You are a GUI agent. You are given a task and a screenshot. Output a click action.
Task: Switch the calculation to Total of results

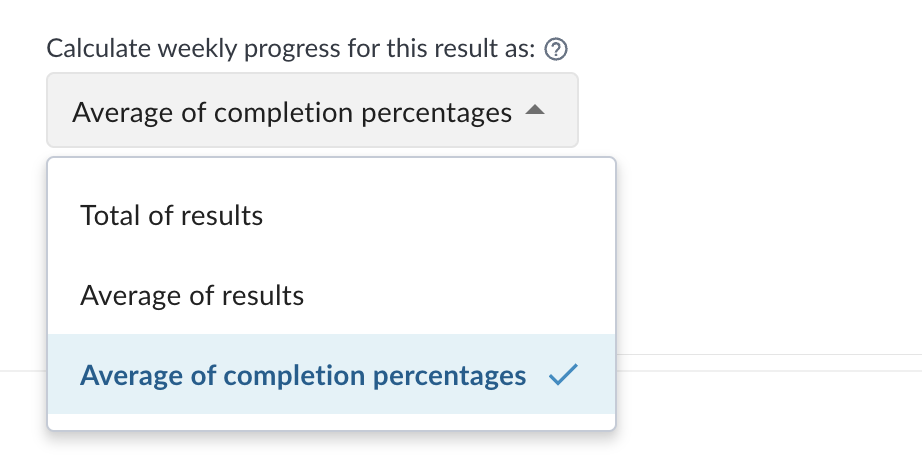pyautogui.click(x=332, y=215)
